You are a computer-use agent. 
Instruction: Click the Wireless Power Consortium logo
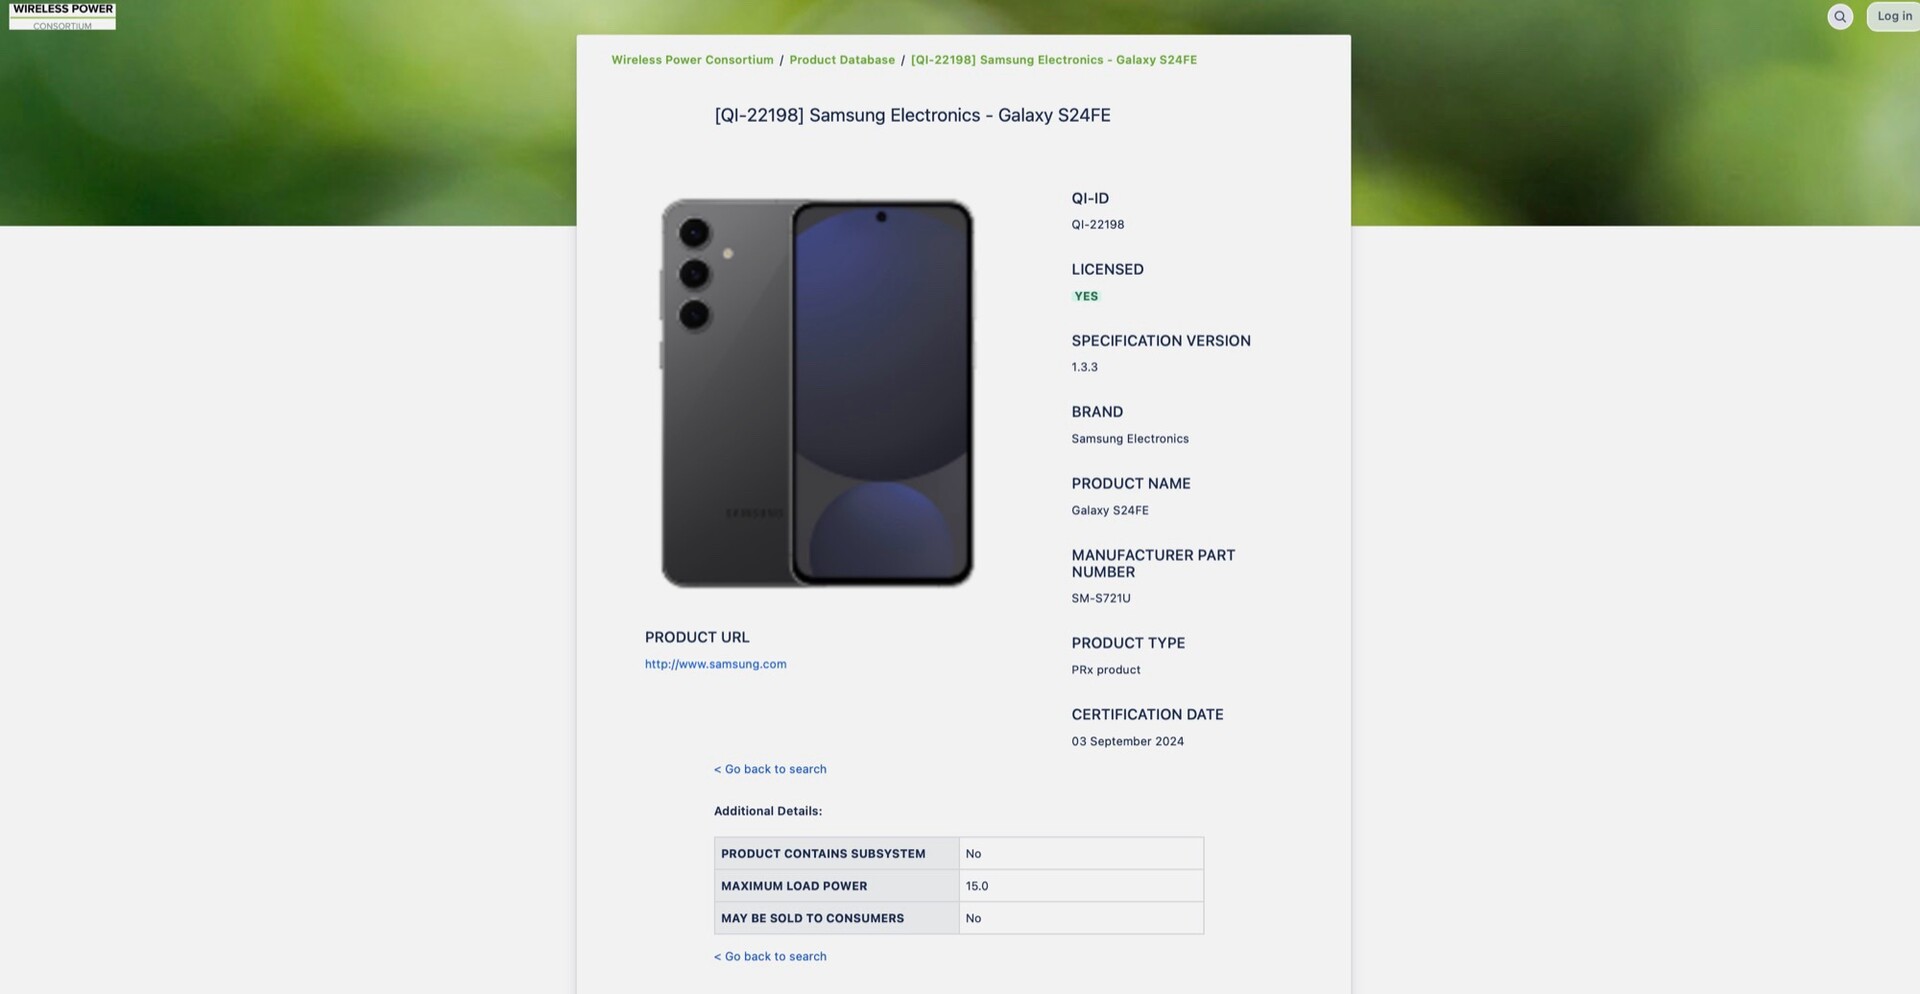tap(62, 16)
